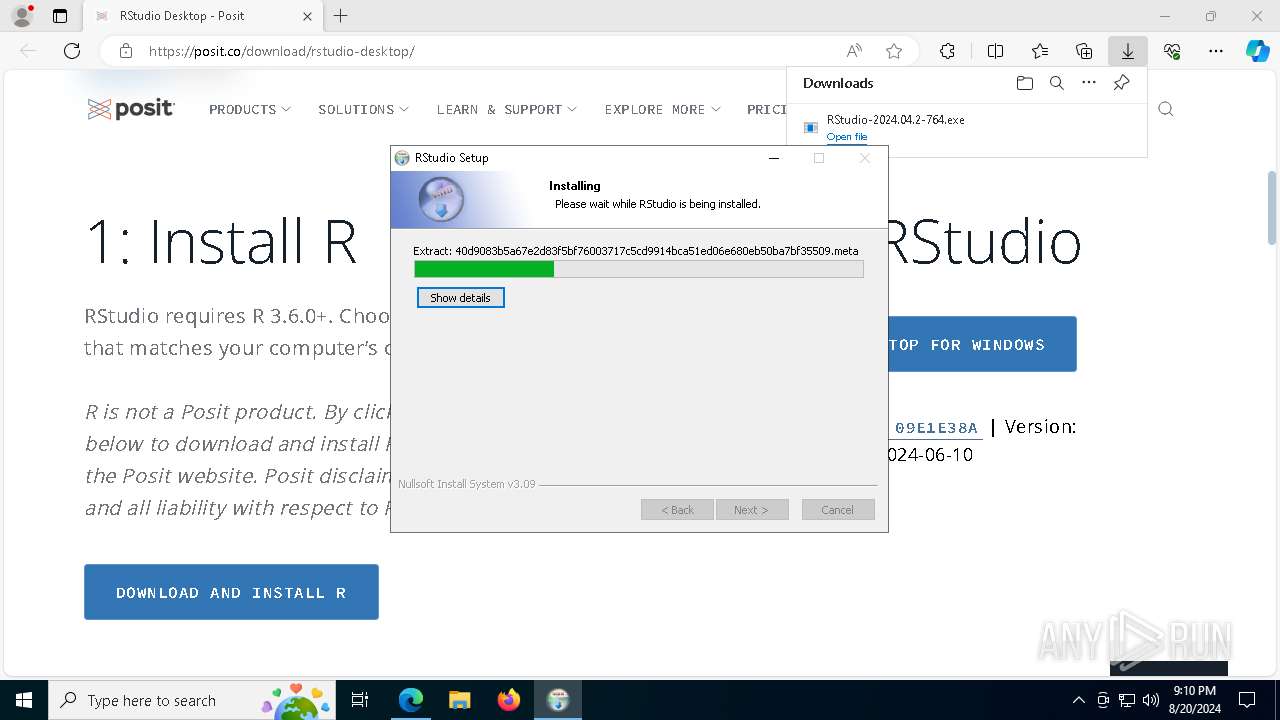This screenshot has height=720, width=1280.
Task: Launch Firefox from the taskbar
Action: [x=508, y=700]
